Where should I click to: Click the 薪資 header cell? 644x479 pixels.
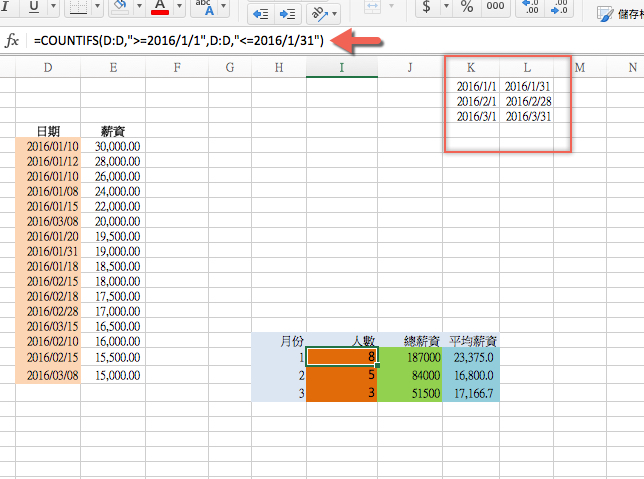(x=113, y=131)
